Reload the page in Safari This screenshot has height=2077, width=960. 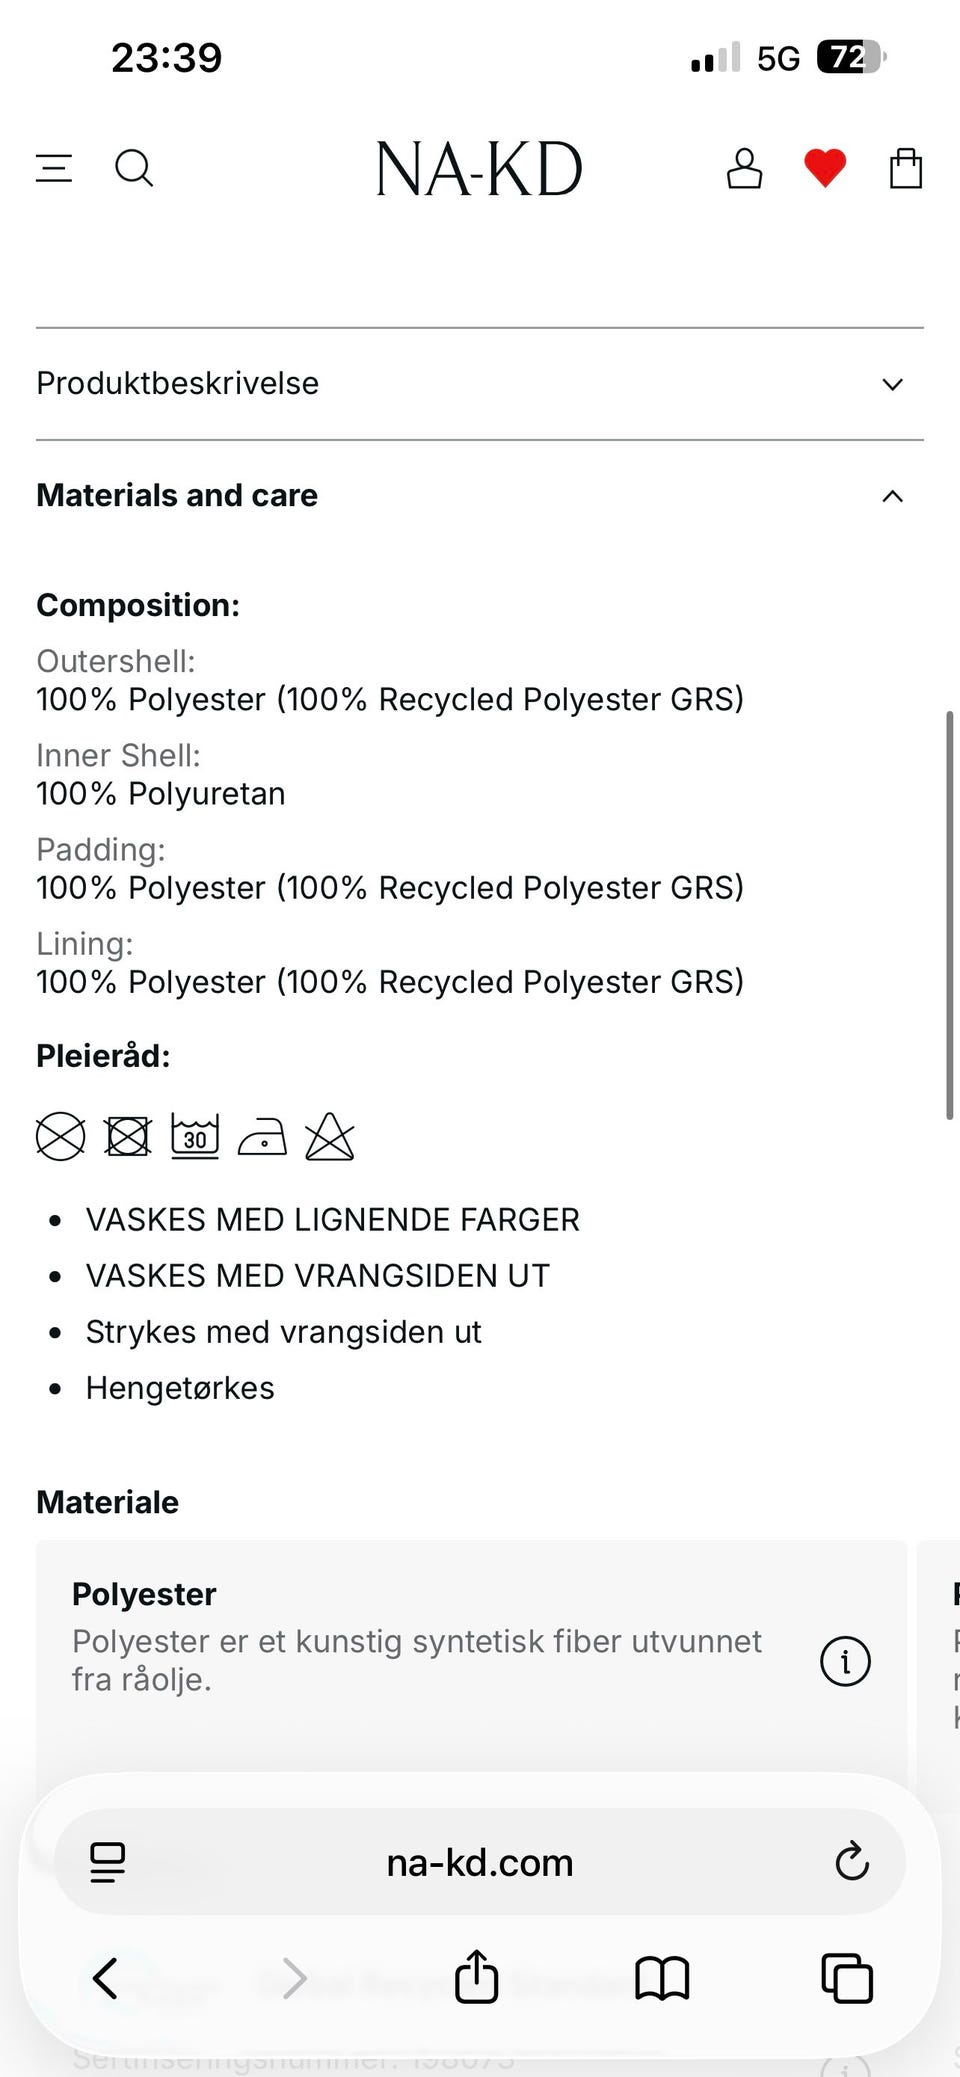[x=851, y=1861]
